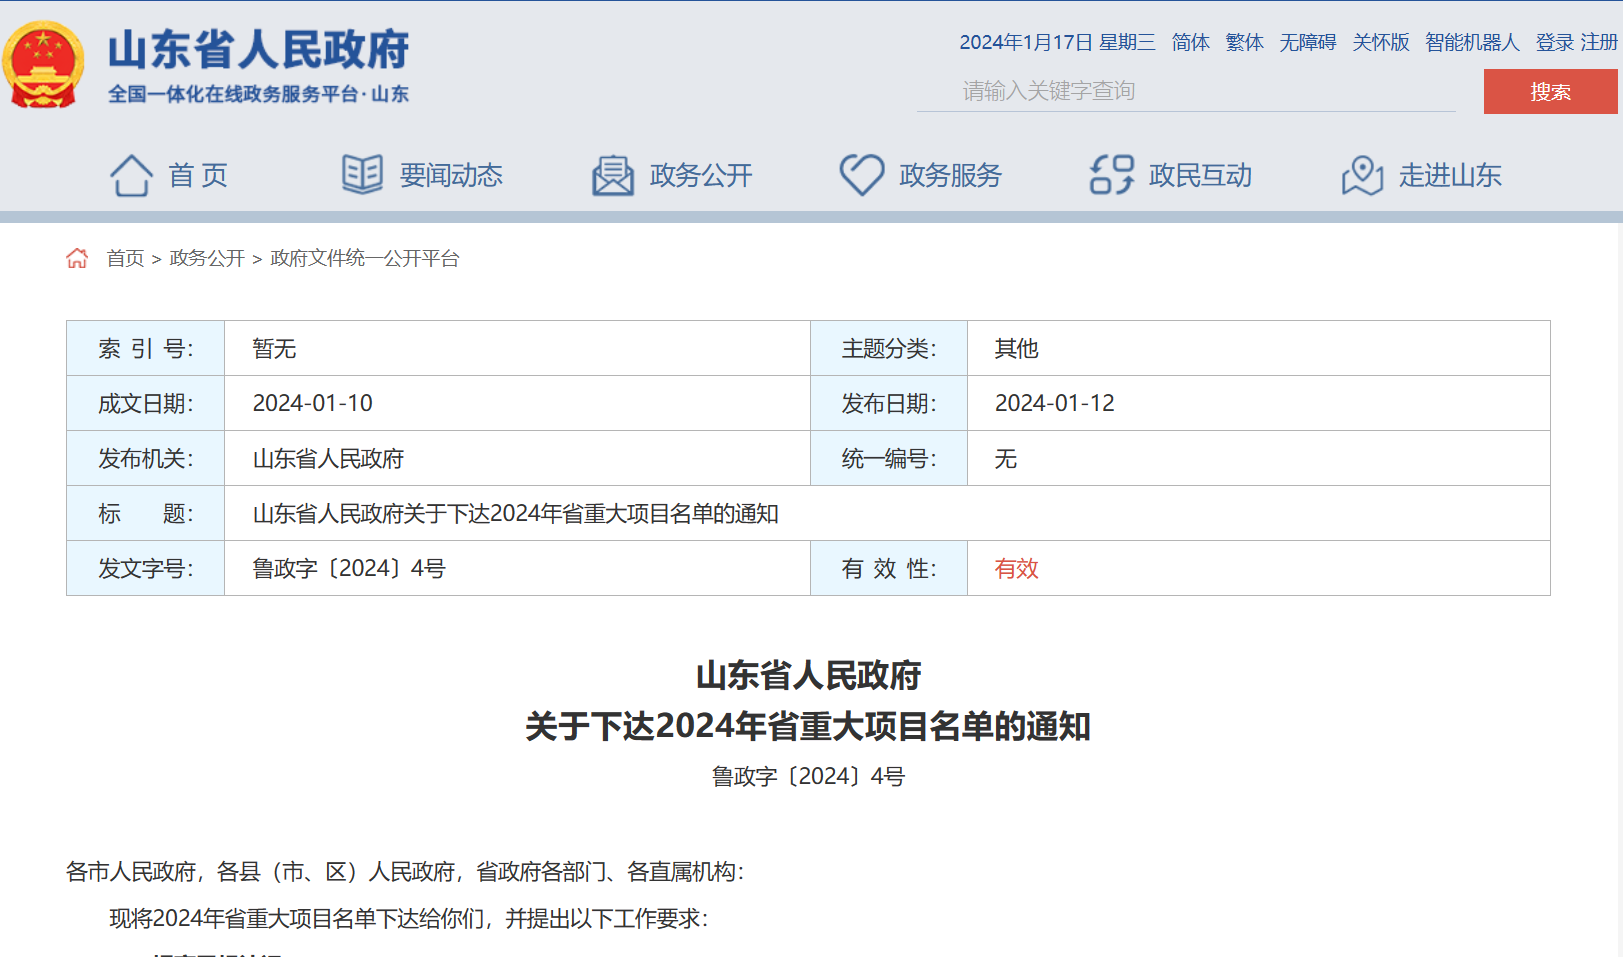
Task: Click the red 有效 validity status
Action: [x=1016, y=568]
